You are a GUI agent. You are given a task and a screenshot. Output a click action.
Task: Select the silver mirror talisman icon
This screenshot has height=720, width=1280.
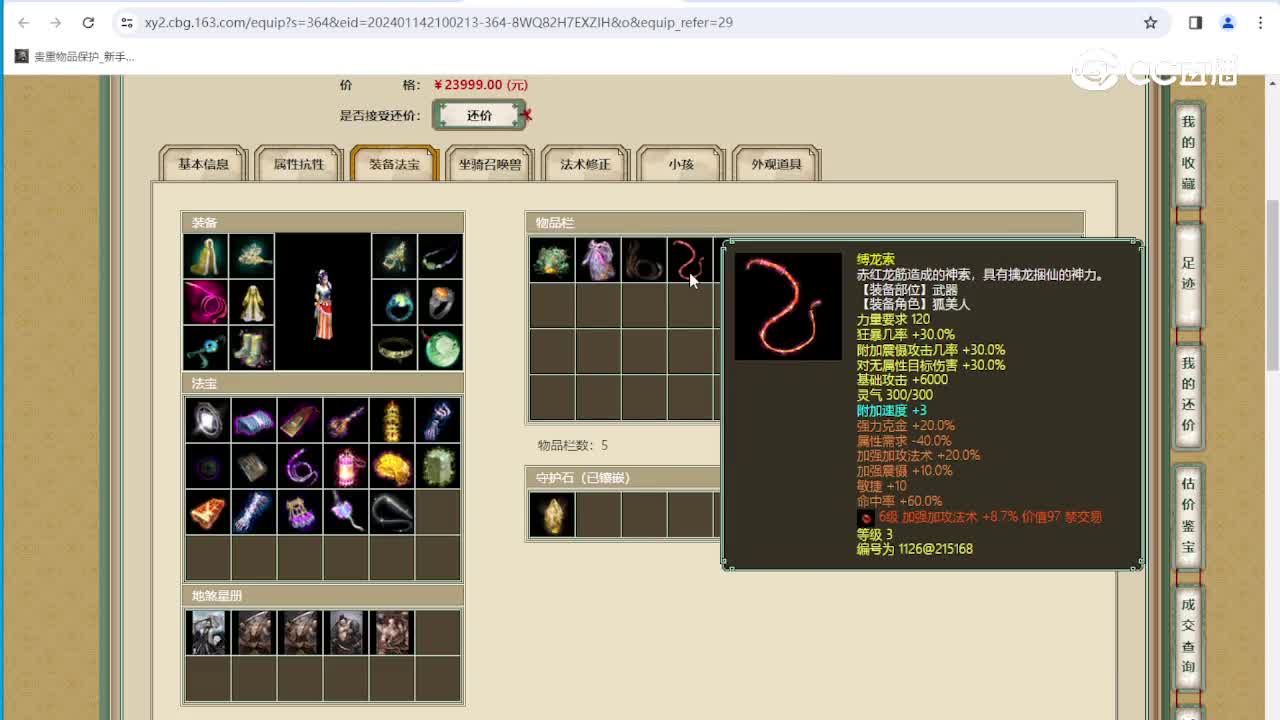208,420
